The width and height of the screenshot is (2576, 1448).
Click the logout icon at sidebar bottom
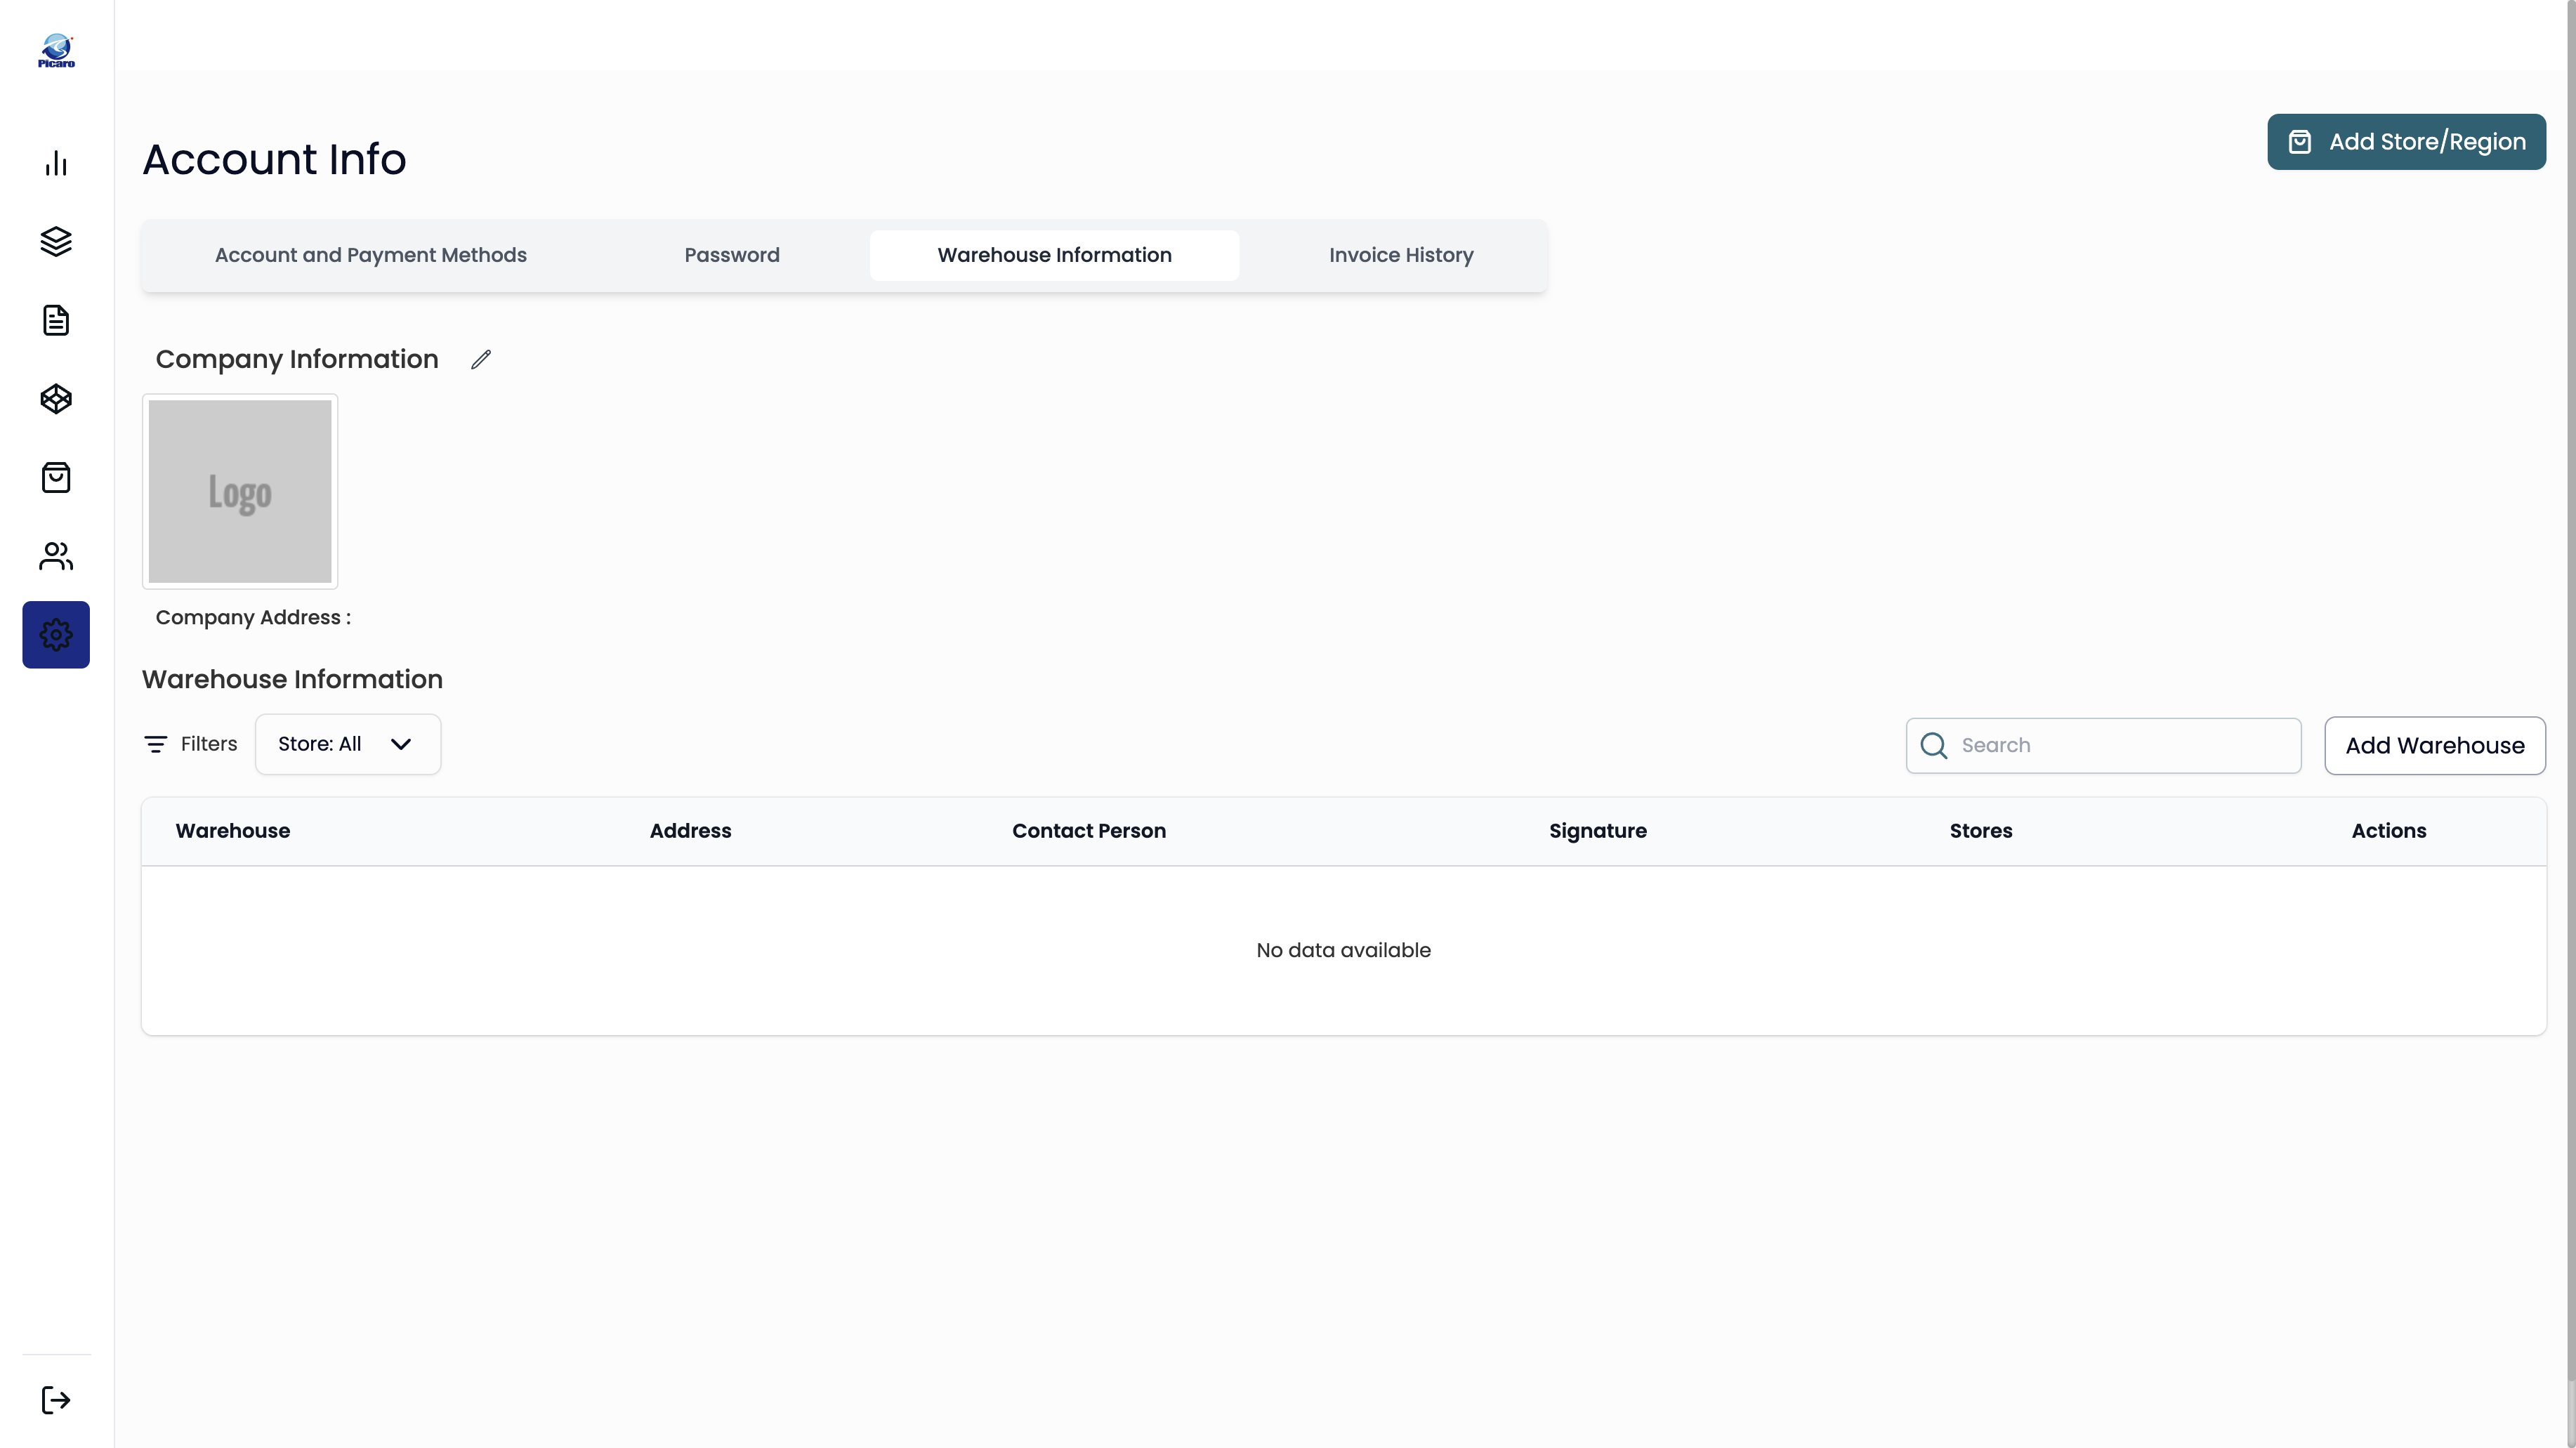tap(56, 1399)
